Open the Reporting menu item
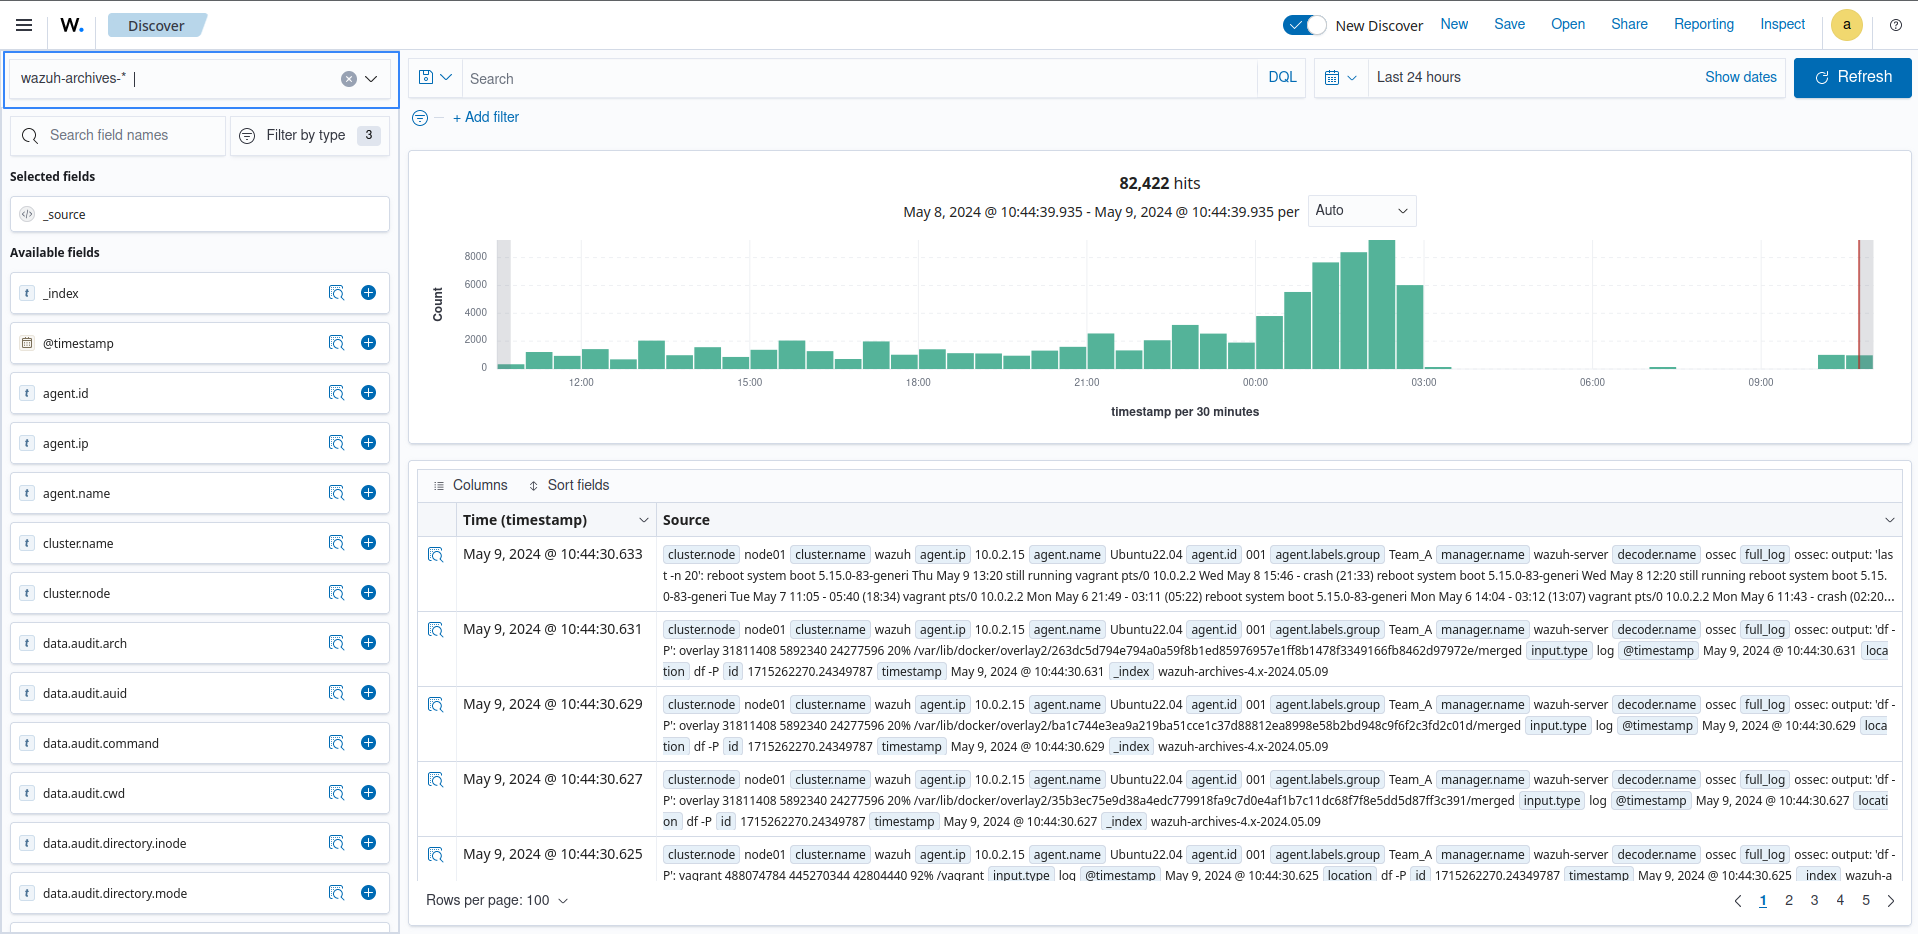 [x=1702, y=24]
